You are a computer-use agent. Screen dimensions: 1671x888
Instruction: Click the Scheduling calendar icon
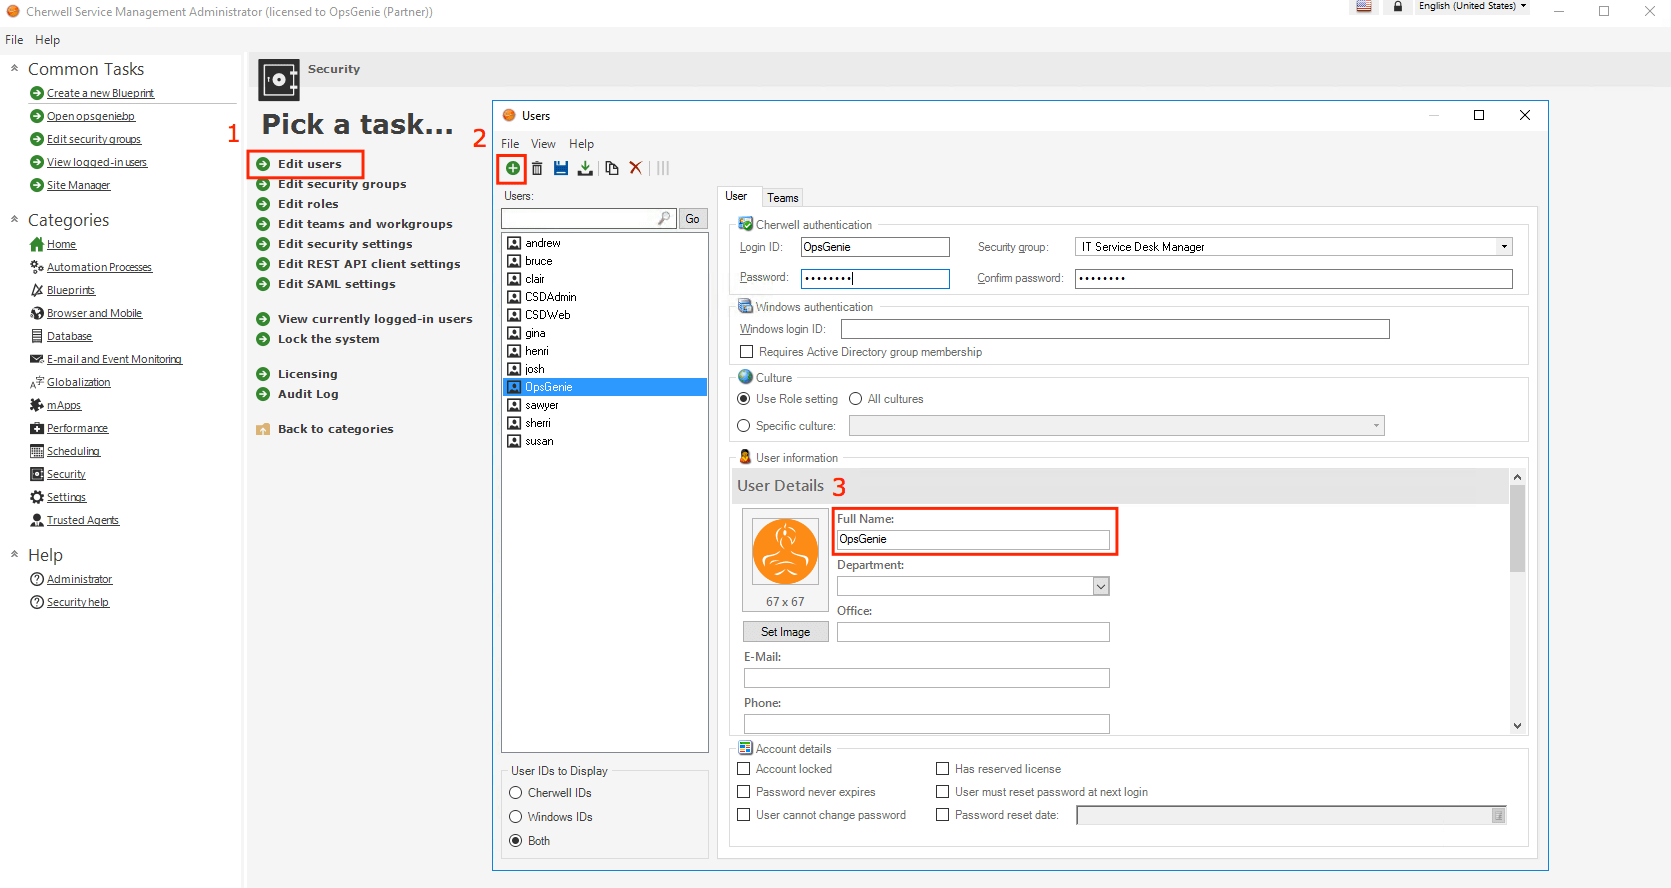[x=37, y=451]
